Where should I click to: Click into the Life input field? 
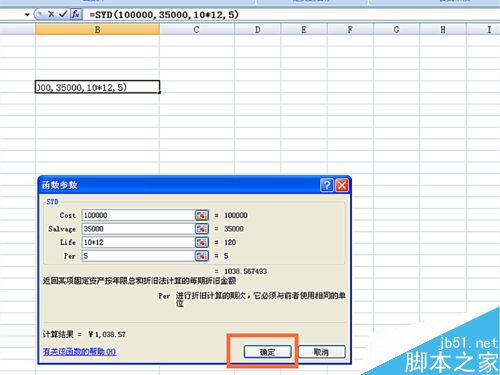click(x=138, y=242)
